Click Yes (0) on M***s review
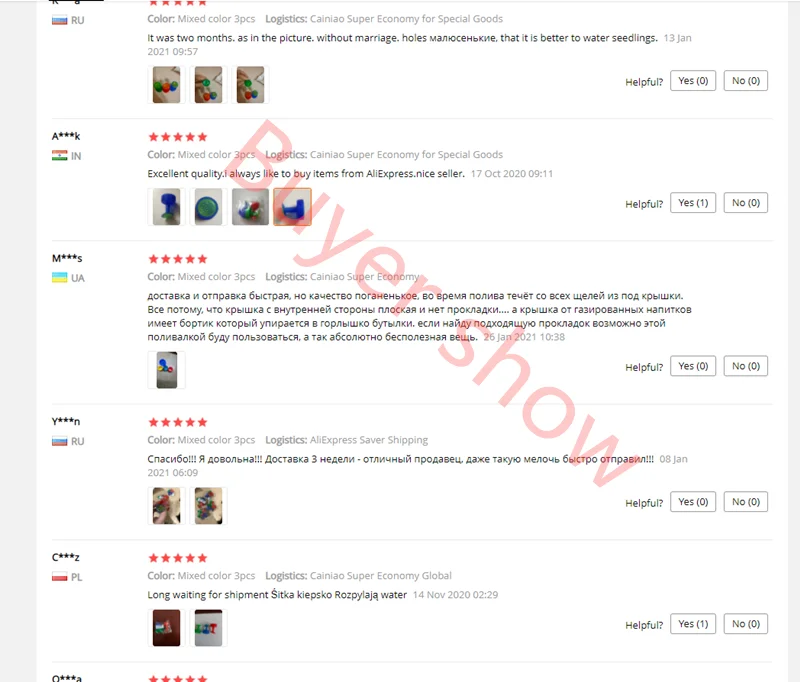The image size is (800, 682). point(693,366)
